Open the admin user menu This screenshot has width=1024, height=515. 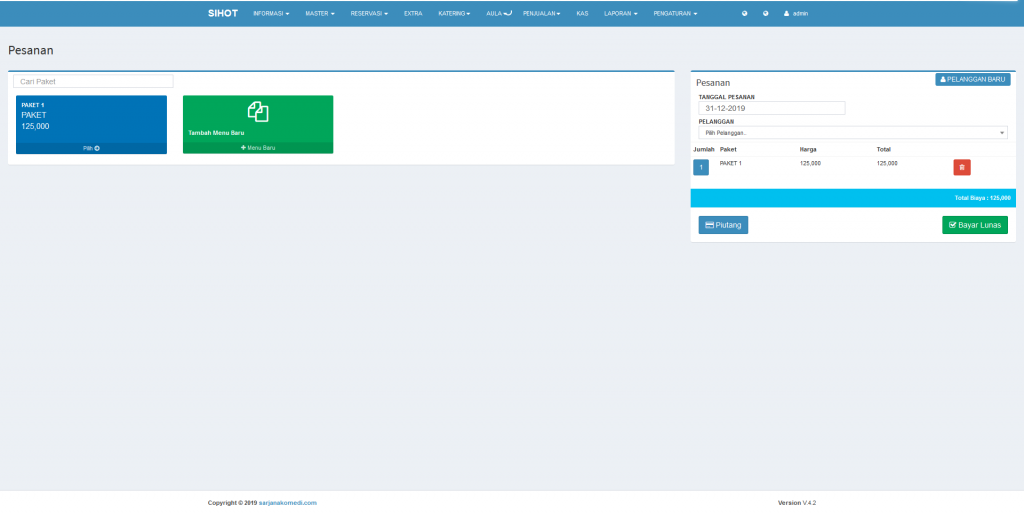(796, 13)
